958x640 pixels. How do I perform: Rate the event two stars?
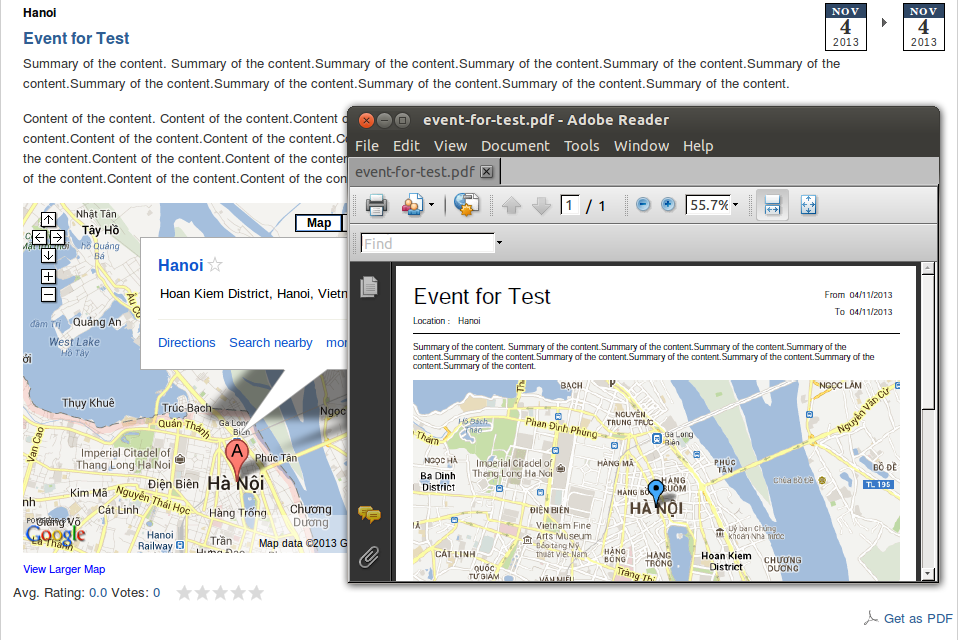click(202, 593)
